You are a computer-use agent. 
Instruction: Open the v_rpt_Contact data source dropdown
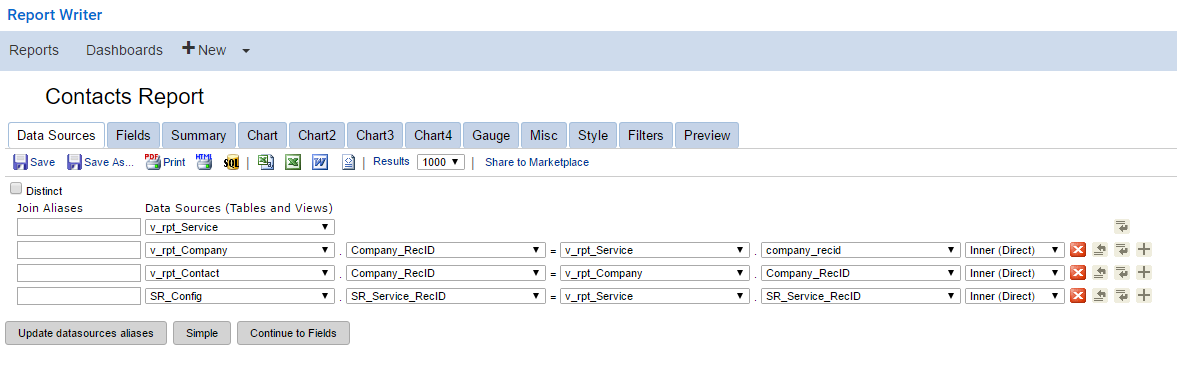coord(239,273)
